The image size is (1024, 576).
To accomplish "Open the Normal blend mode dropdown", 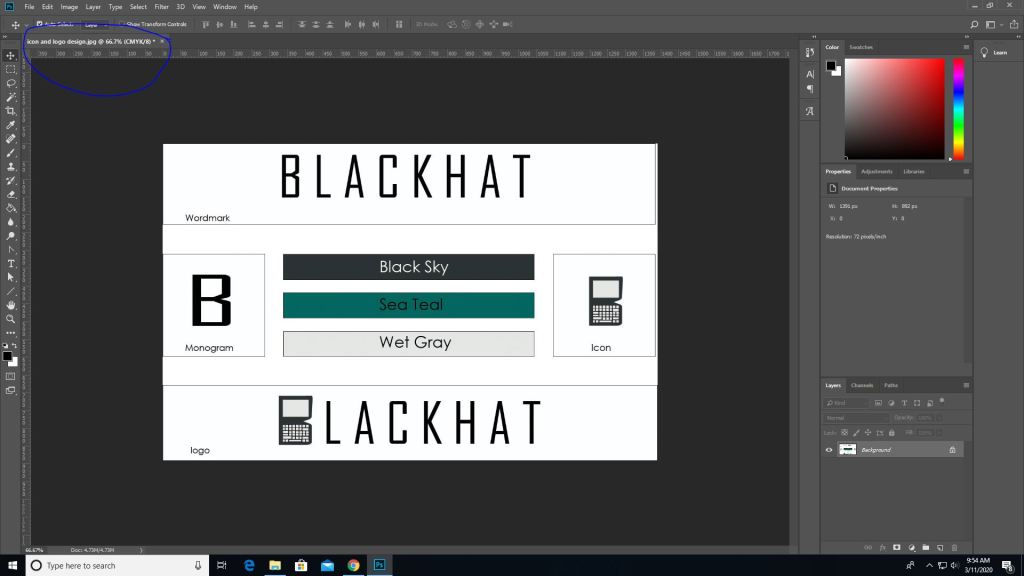I will click(855, 417).
